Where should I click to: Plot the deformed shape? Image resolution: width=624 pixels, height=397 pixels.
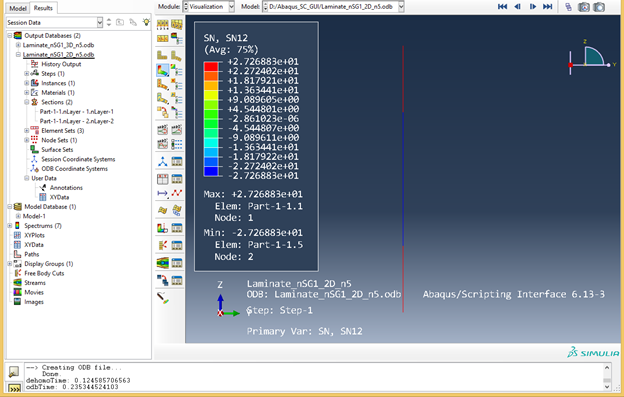click(x=177, y=56)
